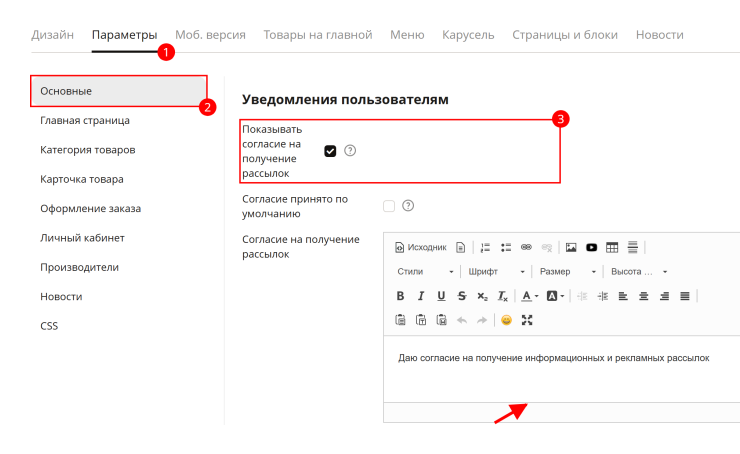Switch to the top Новости tab
Image resolution: width=740 pixels, height=454 pixels.
coord(659,35)
